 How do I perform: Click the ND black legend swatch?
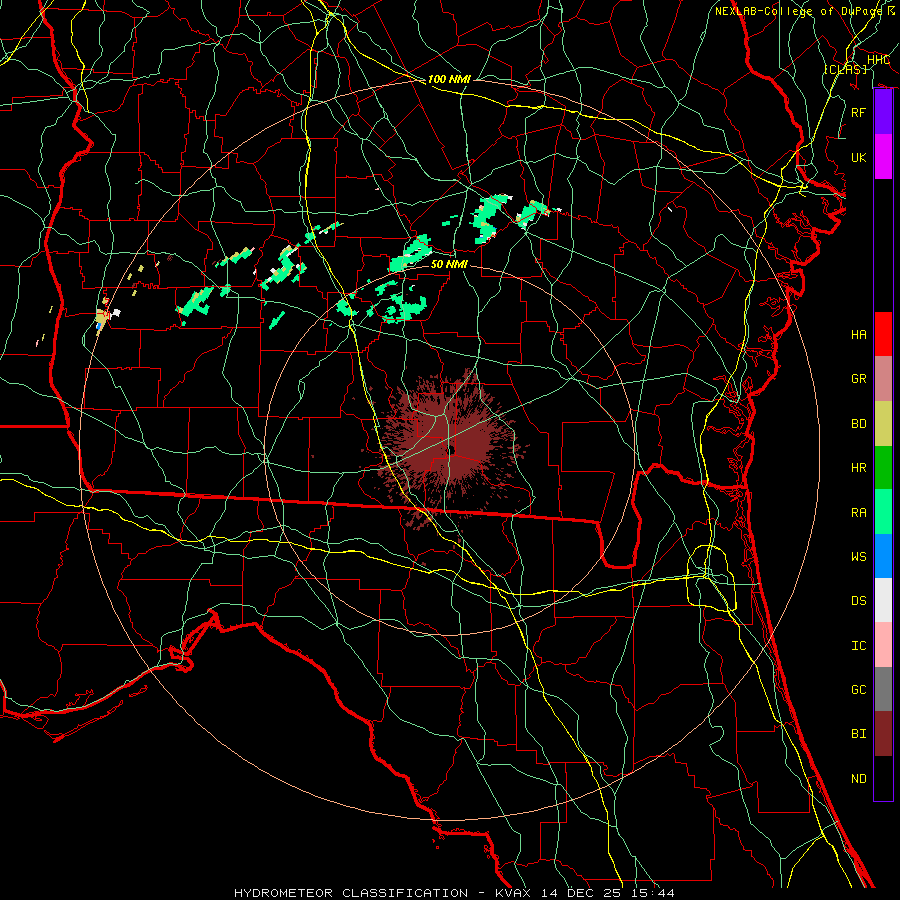pyautogui.click(x=883, y=778)
